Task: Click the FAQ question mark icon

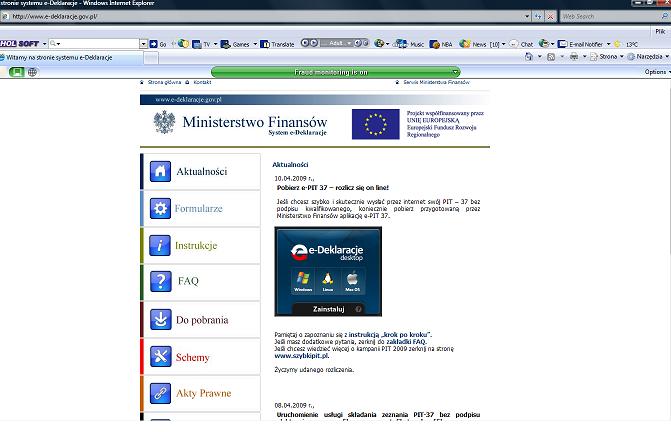Action: [160, 281]
